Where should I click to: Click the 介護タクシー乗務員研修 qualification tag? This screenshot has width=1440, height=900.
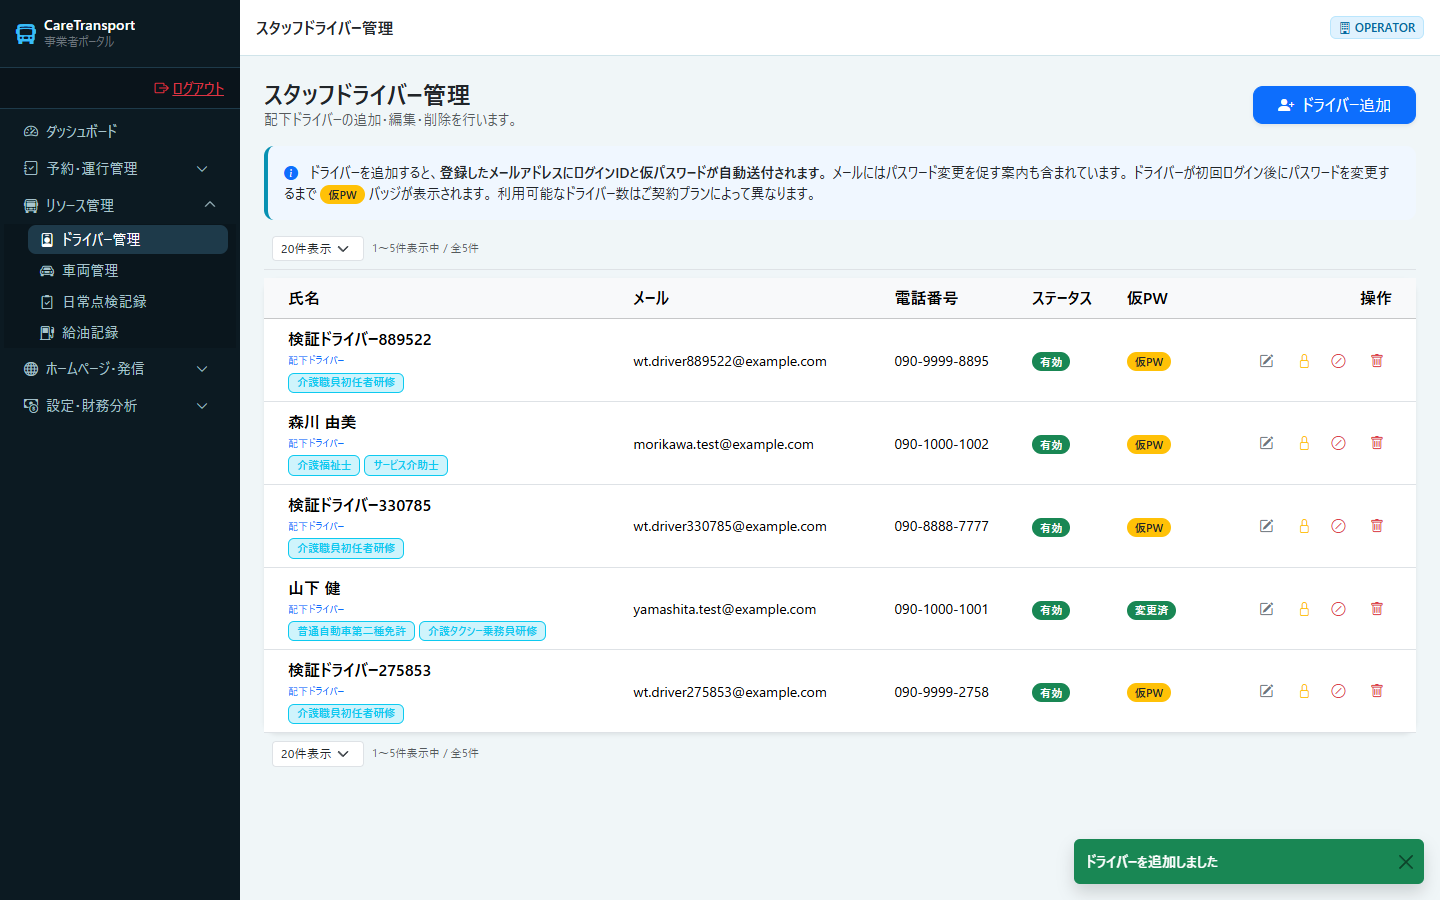click(x=482, y=631)
